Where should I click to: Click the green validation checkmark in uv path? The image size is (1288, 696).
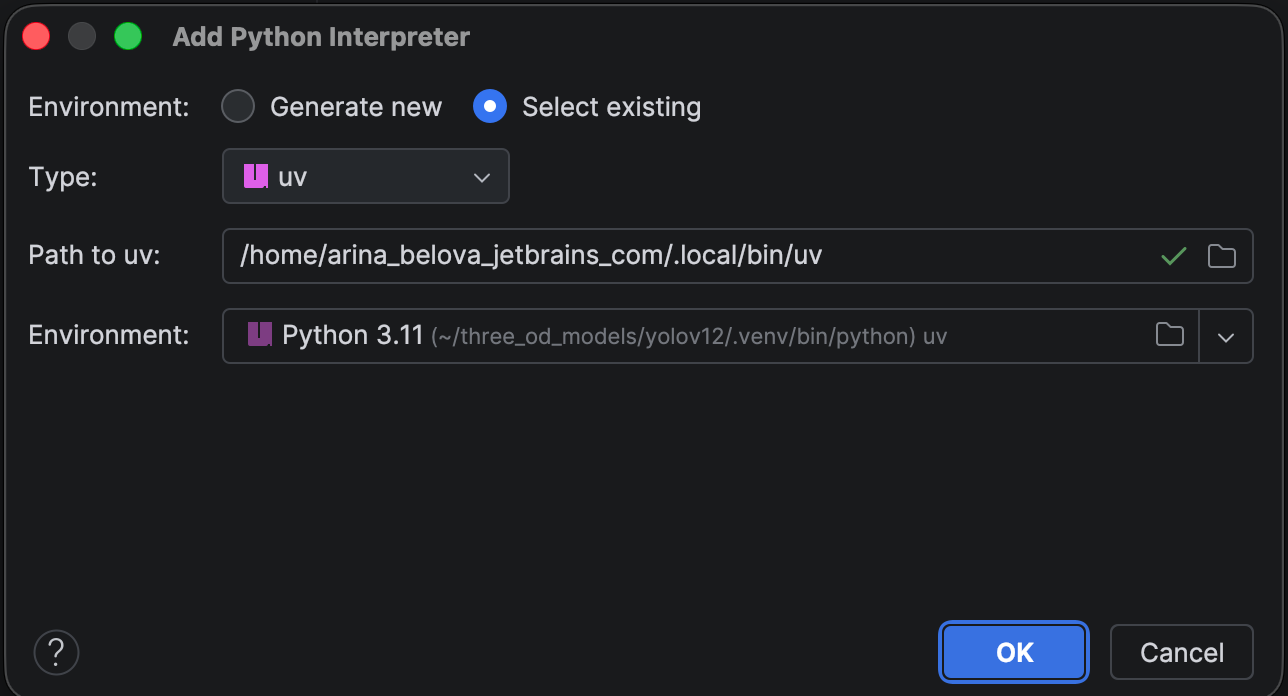pyautogui.click(x=1174, y=257)
